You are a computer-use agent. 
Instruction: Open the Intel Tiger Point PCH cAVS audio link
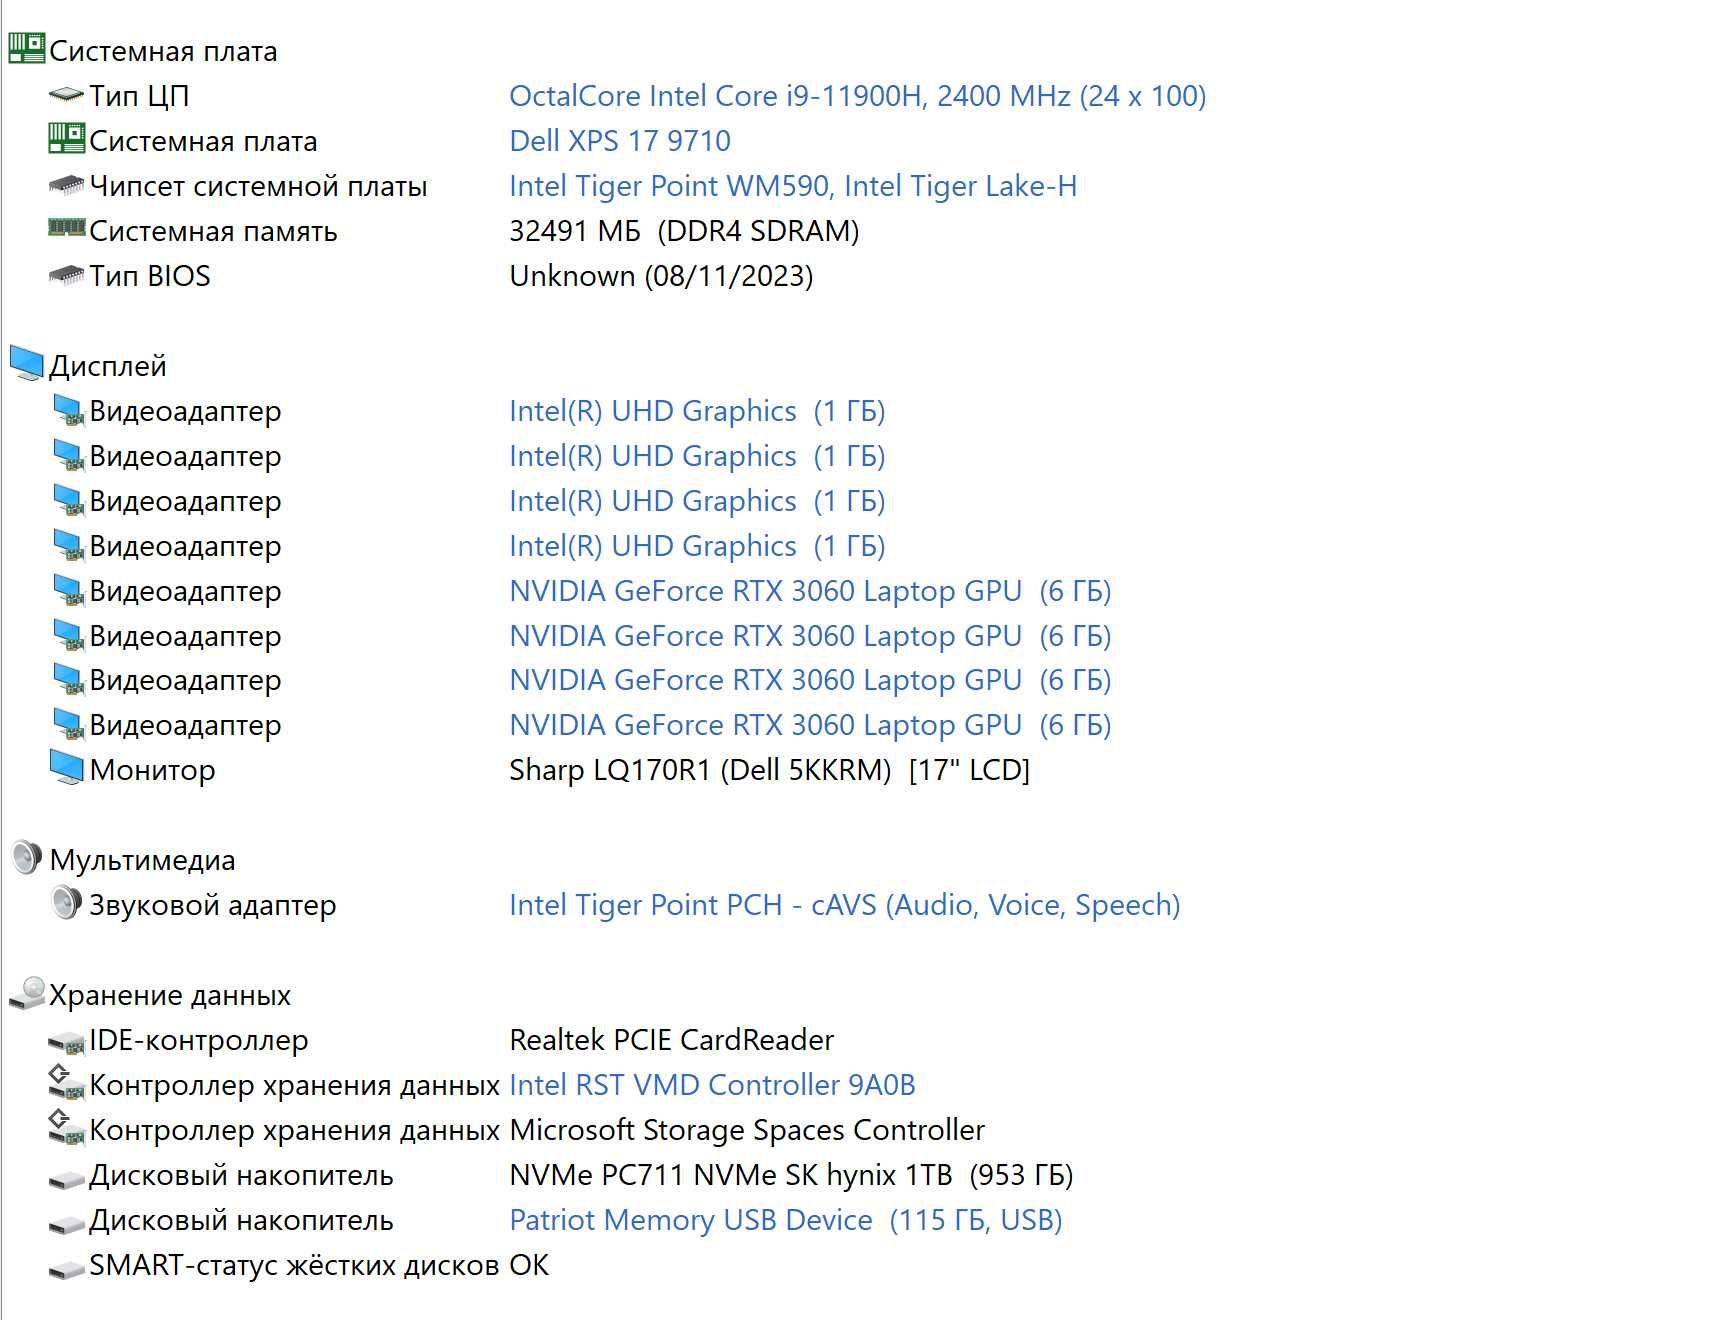point(845,905)
